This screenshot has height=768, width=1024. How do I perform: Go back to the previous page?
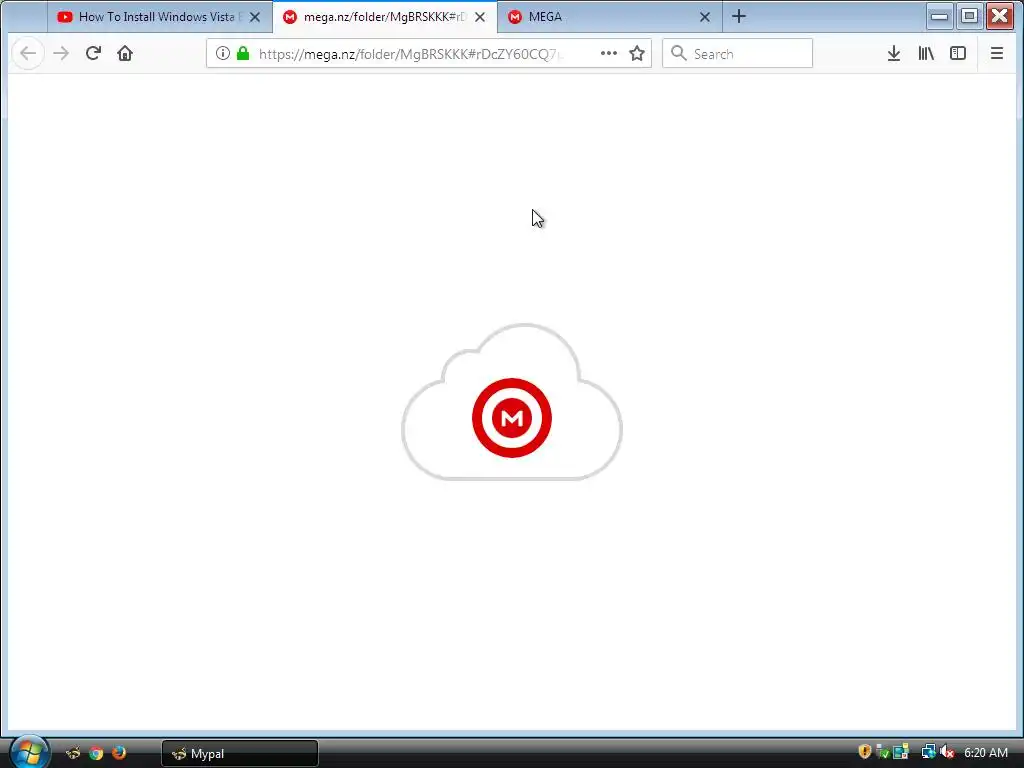tap(27, 54)
